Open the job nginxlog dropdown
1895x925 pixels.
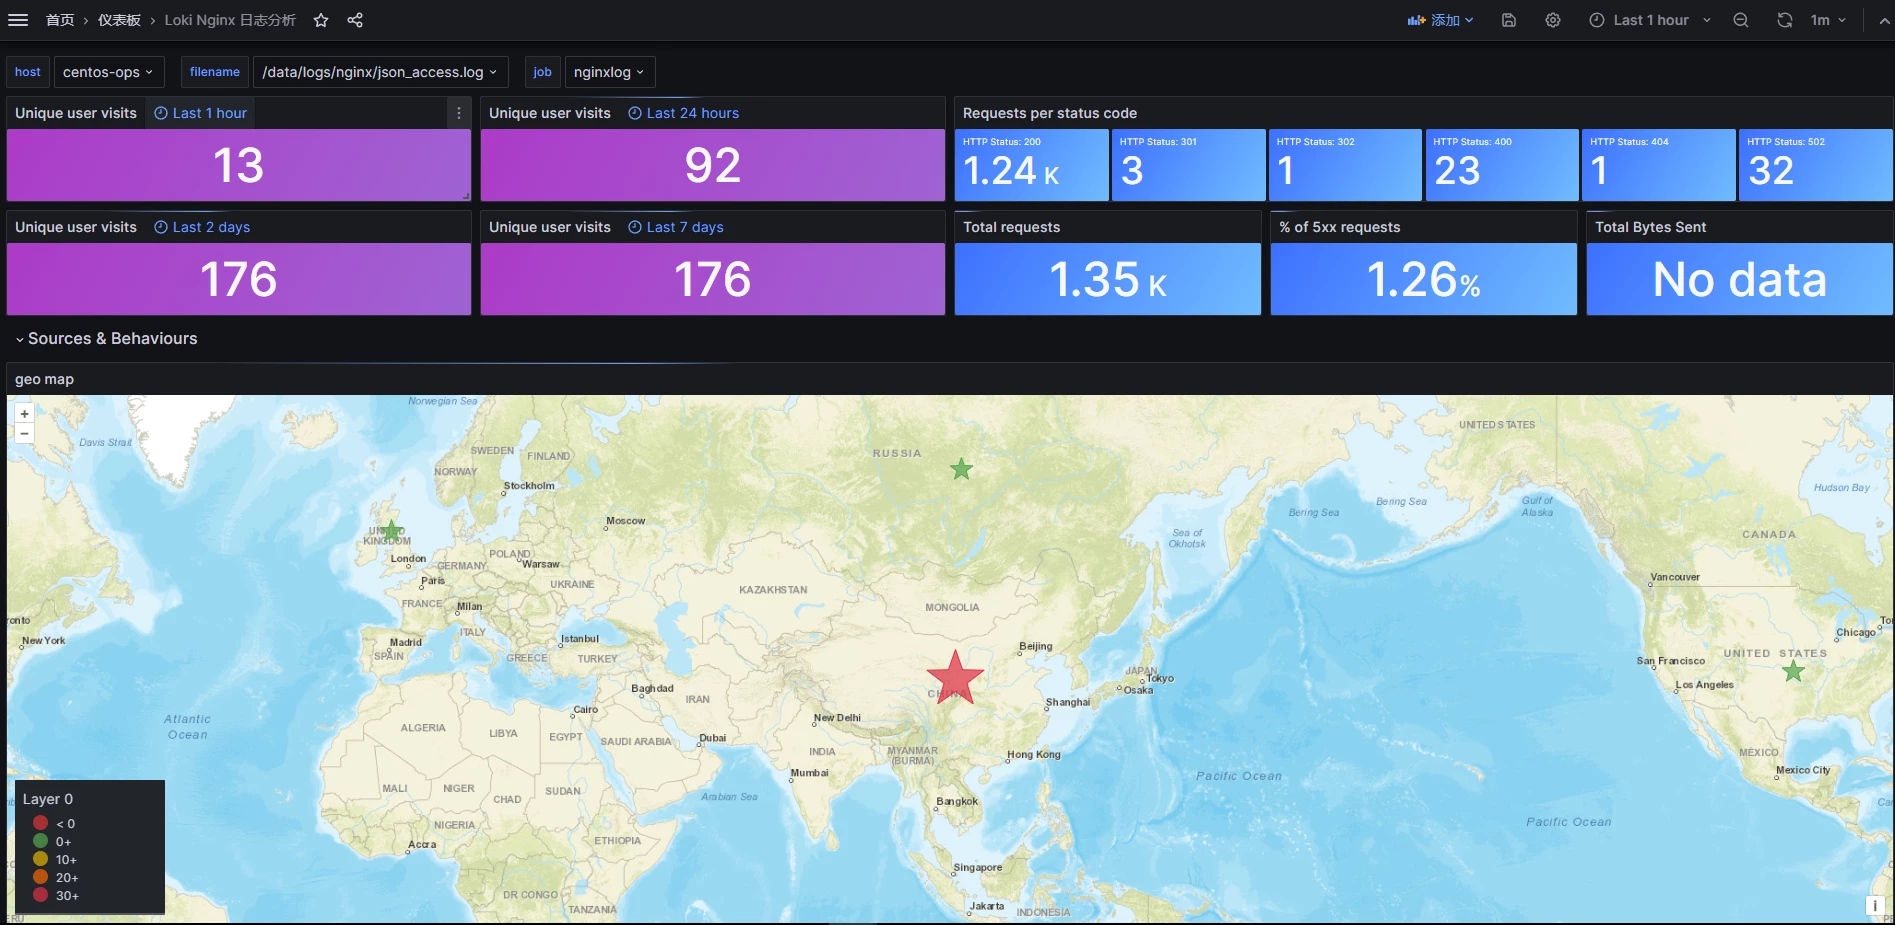pyautogui.click(x=609, y=72)
